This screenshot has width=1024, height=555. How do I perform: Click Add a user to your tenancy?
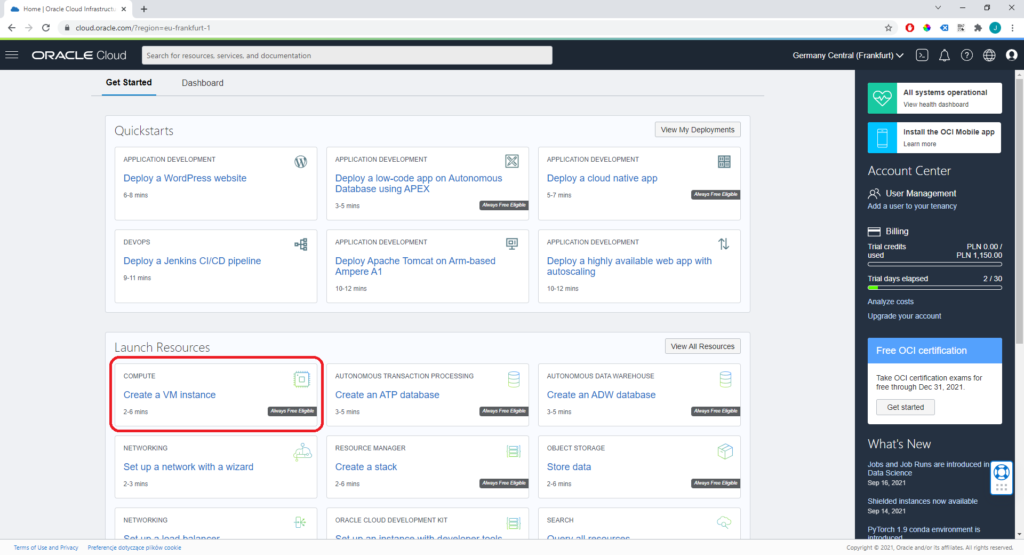click(912, 206)
